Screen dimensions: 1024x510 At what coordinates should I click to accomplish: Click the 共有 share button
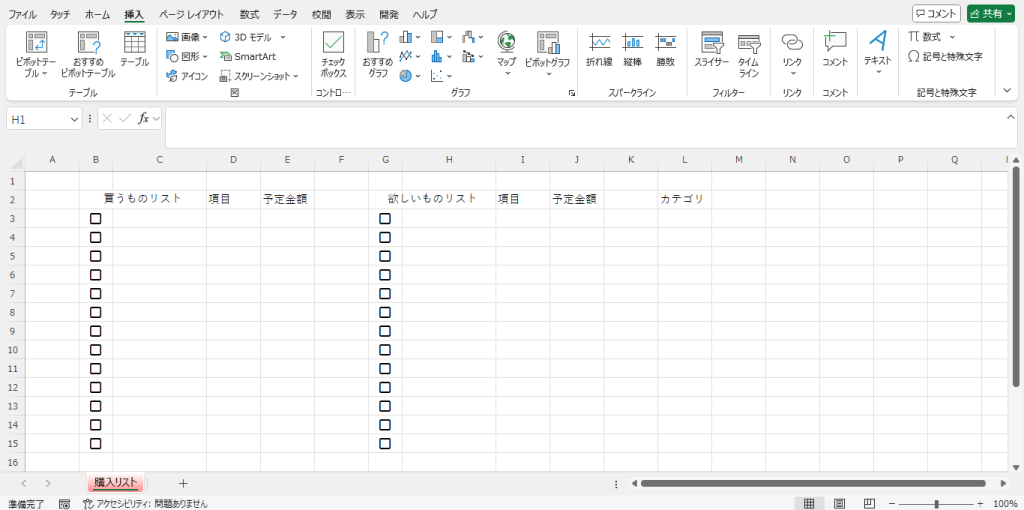(x=992, y=14)
